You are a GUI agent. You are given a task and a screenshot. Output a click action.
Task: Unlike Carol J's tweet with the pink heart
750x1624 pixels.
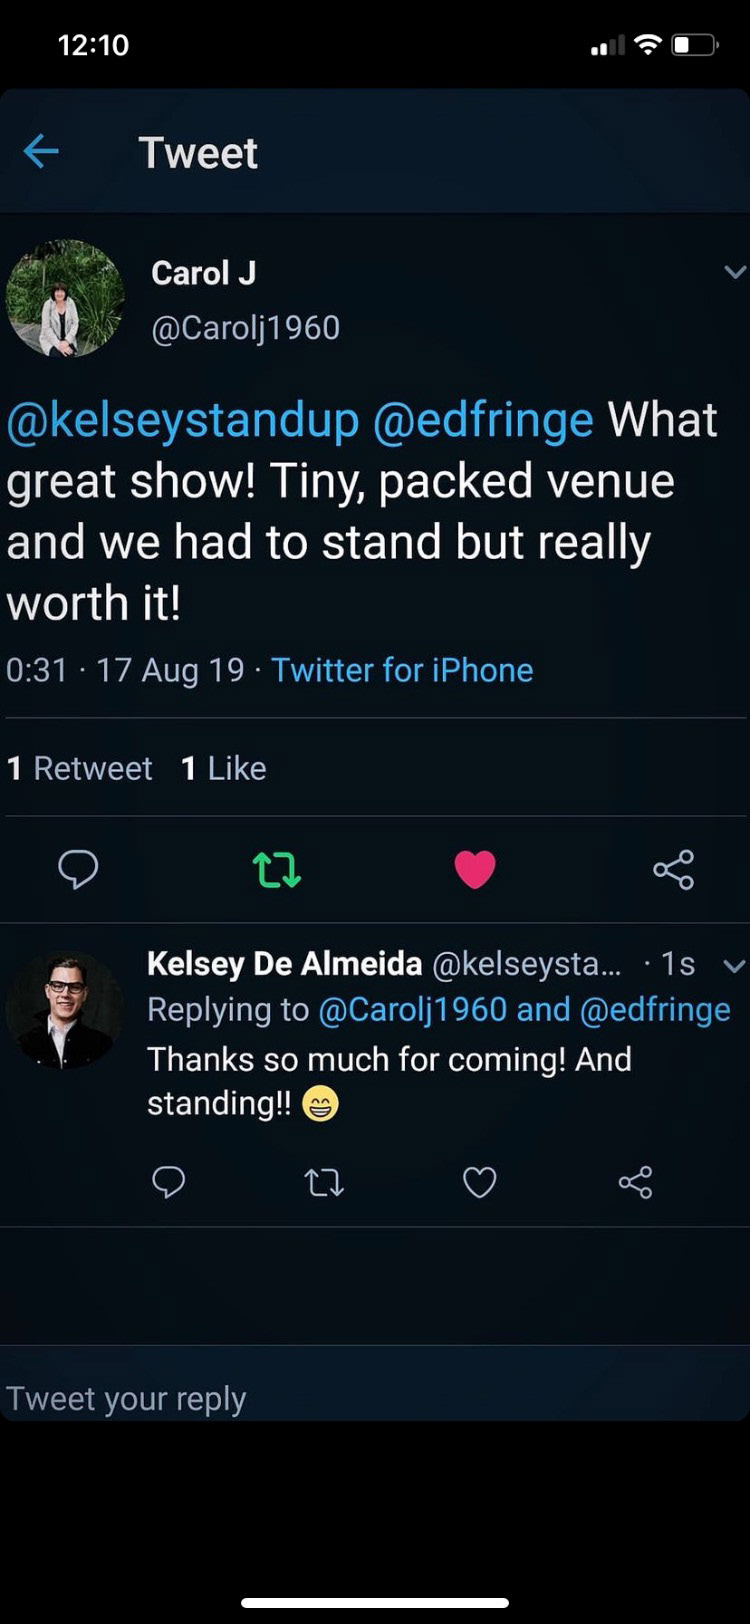pos(475,869)
